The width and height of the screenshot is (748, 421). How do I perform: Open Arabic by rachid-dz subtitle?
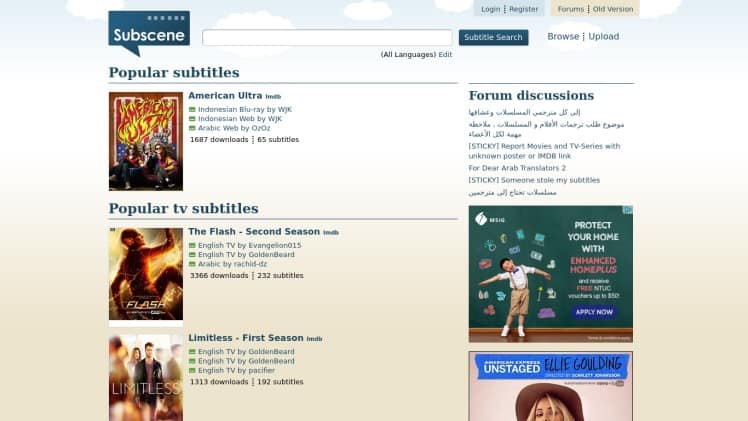point(232,264)
